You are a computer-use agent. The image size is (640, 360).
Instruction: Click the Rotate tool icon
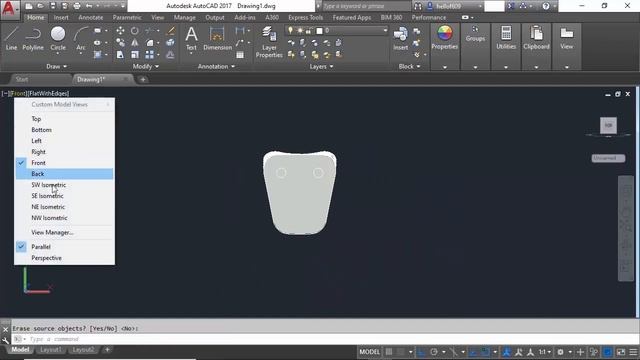click(134, 31)
